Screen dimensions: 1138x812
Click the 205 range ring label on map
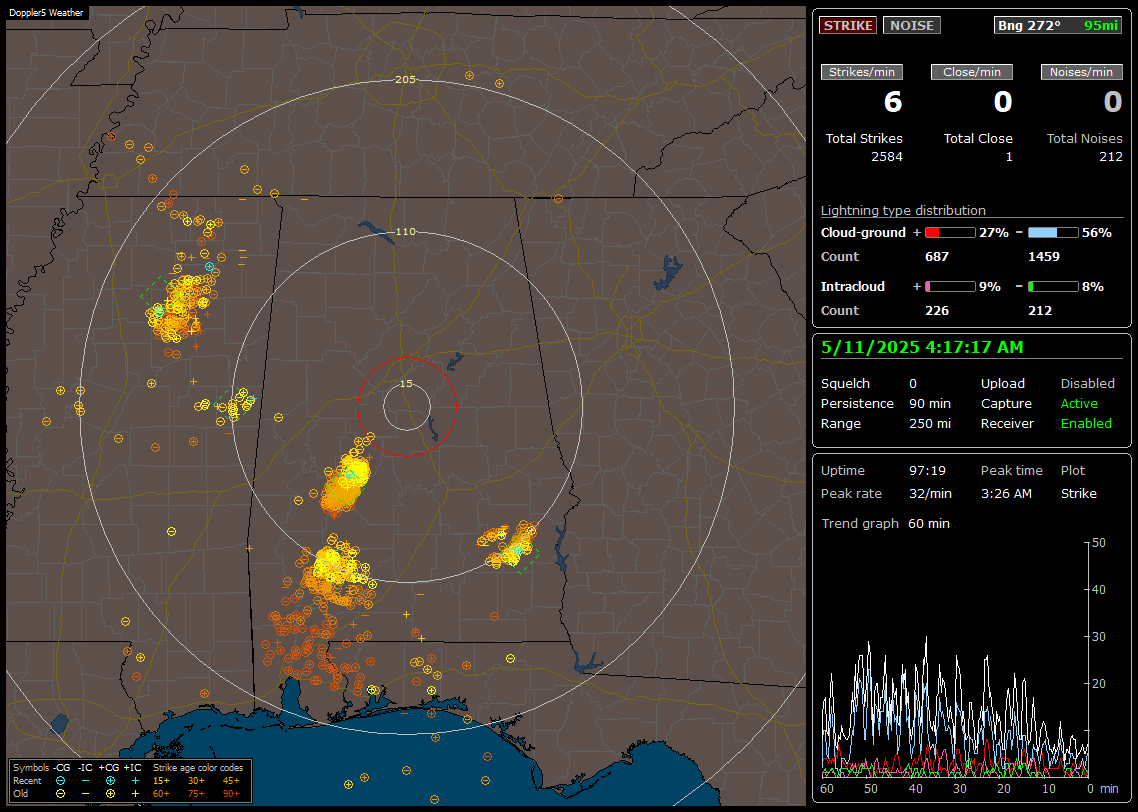(405, 80)
